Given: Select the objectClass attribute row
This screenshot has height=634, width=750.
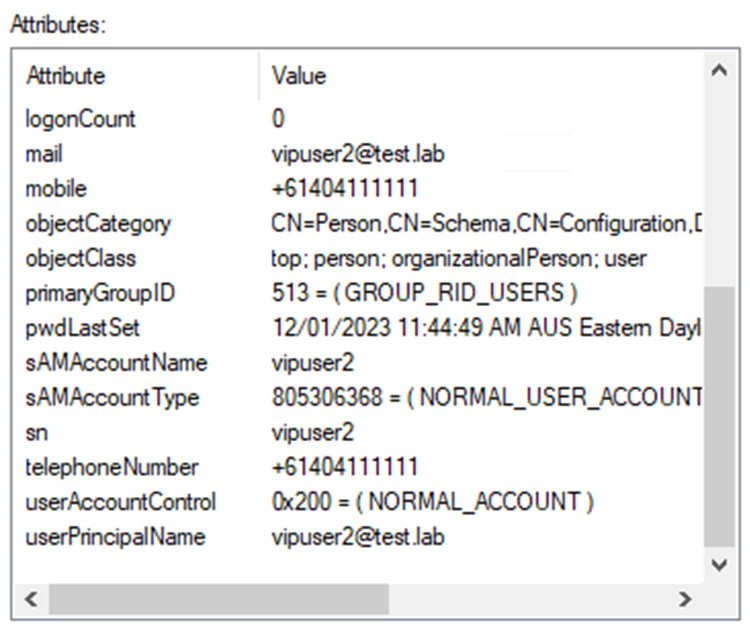Looking at the screenshot, I should point(80,258).
